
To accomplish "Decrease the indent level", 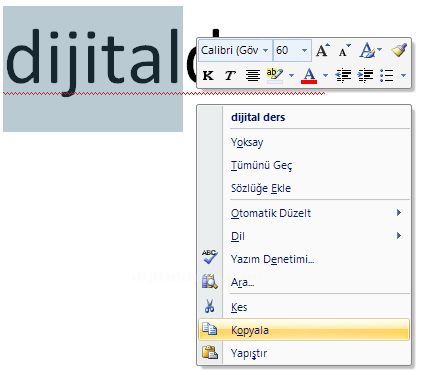I will [x=343, y=76].
